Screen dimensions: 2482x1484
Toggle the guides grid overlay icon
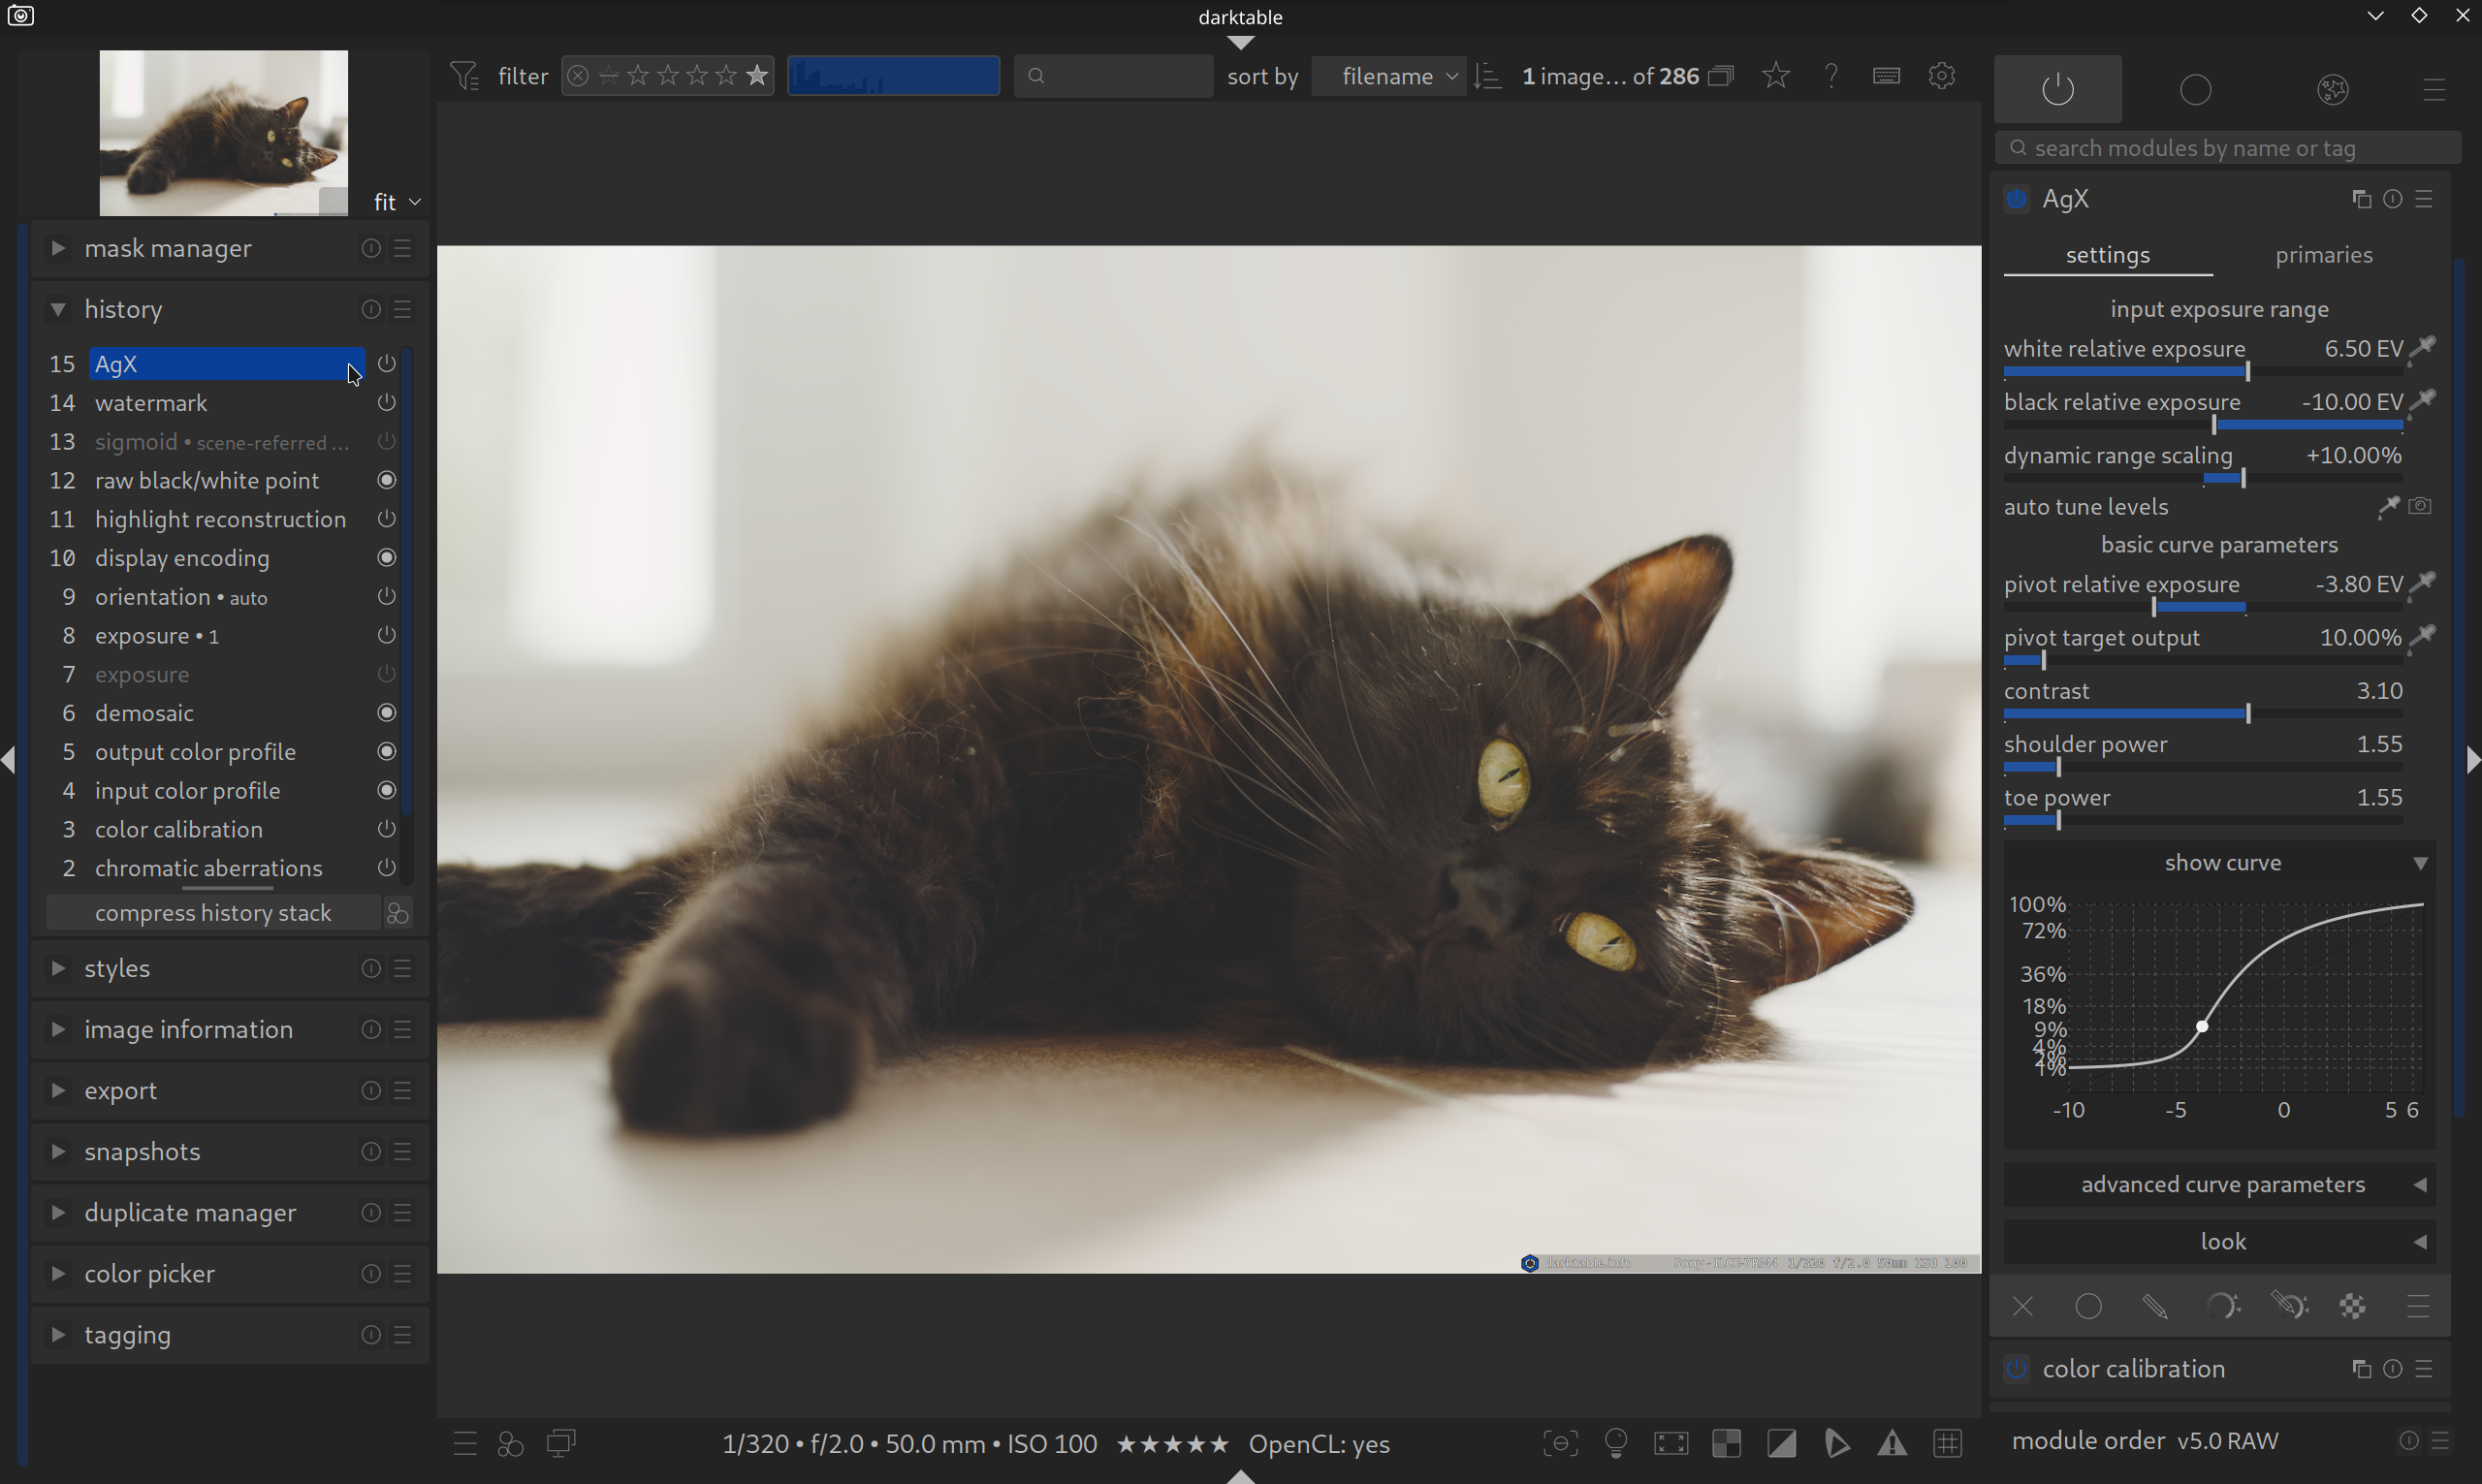tap(1947, 1443)
